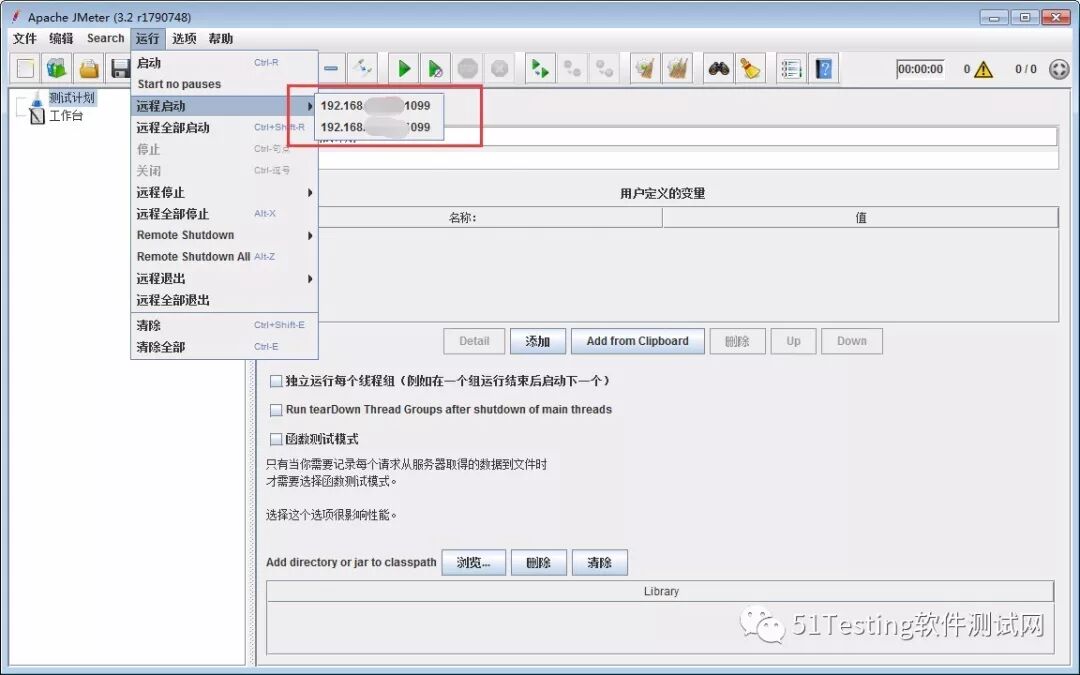Click the Remote start all toolbar icon
The width and height of the screenshot is (1080, 675).
[x=540, y=68]
